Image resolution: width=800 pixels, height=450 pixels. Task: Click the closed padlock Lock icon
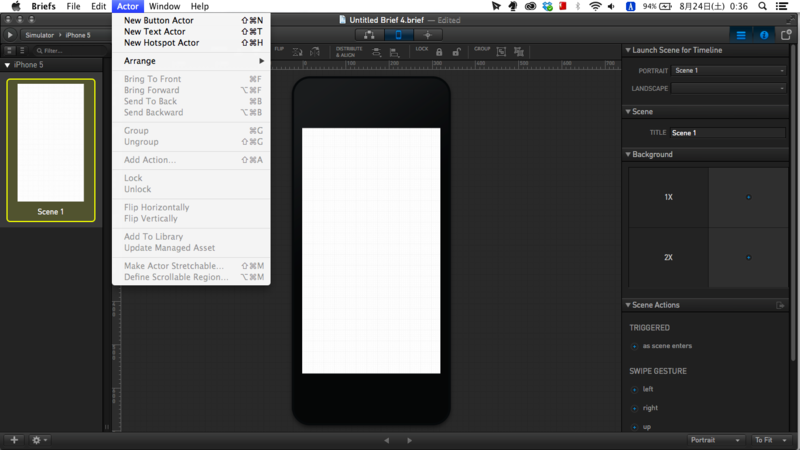pos(439,52)
